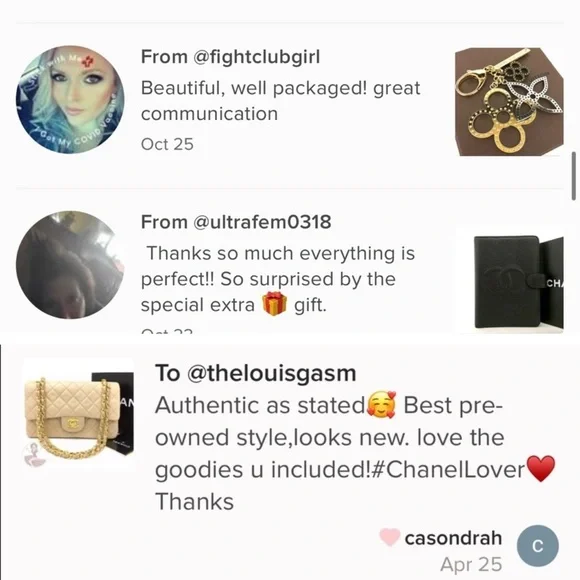This screenshot has height=580, width=580.
Task: Open fightclubgirl's profile avatar
Action: (70, 100)
